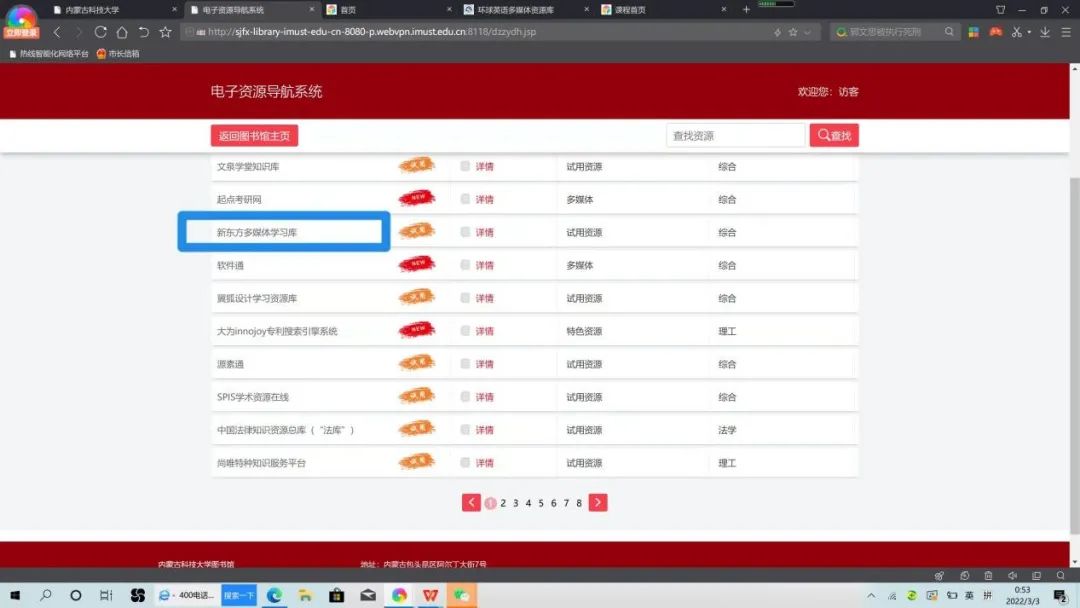Check the box in the 软件通 row
This screenshot has width=1080, height=608.
465,265
